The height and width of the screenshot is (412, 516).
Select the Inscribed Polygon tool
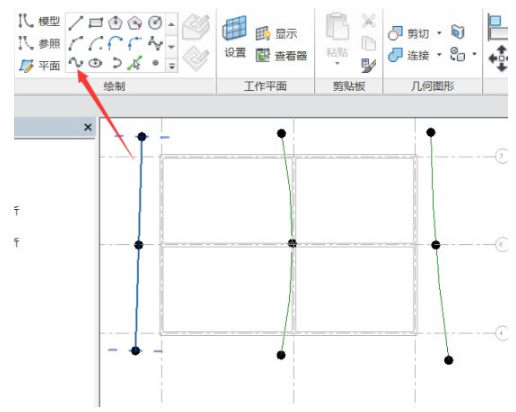point(115,23)
